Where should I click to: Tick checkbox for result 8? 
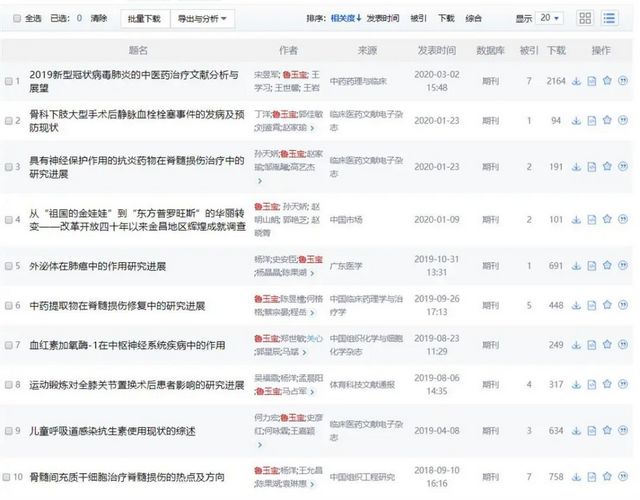click(9, 385)
